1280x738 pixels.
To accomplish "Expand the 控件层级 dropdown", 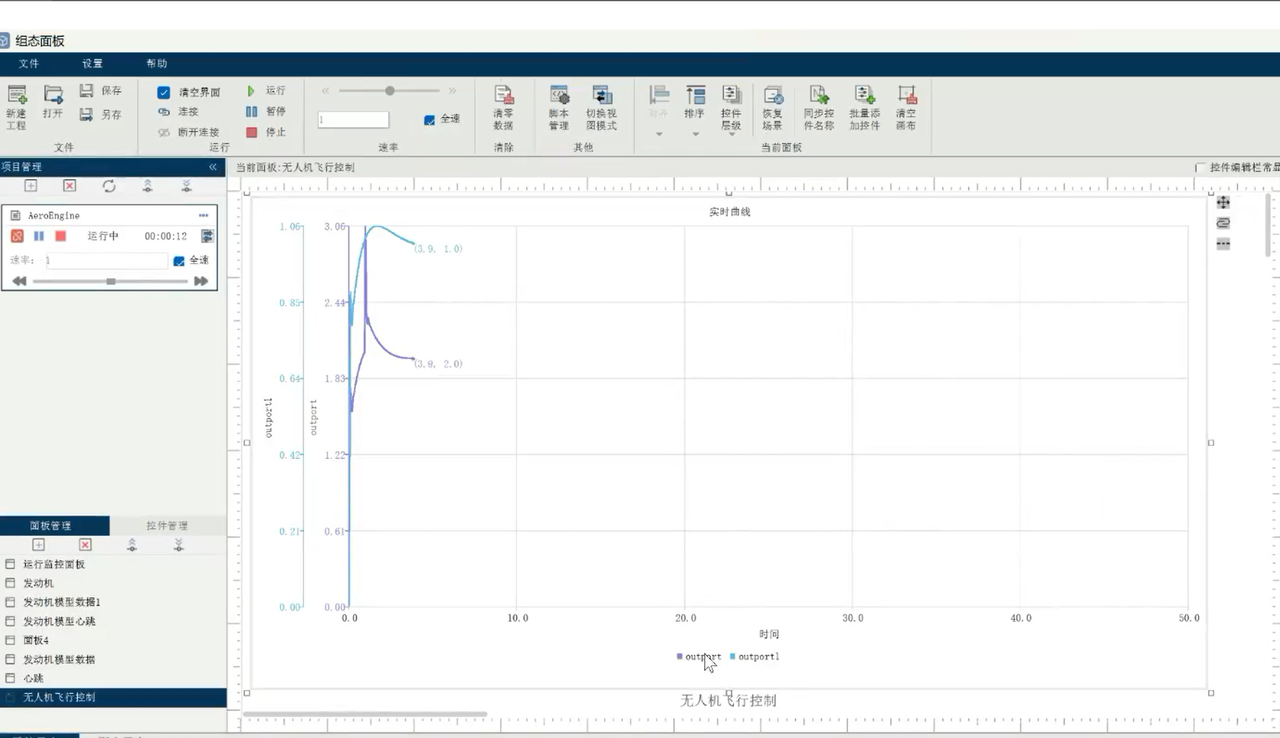I will [731, 134].
